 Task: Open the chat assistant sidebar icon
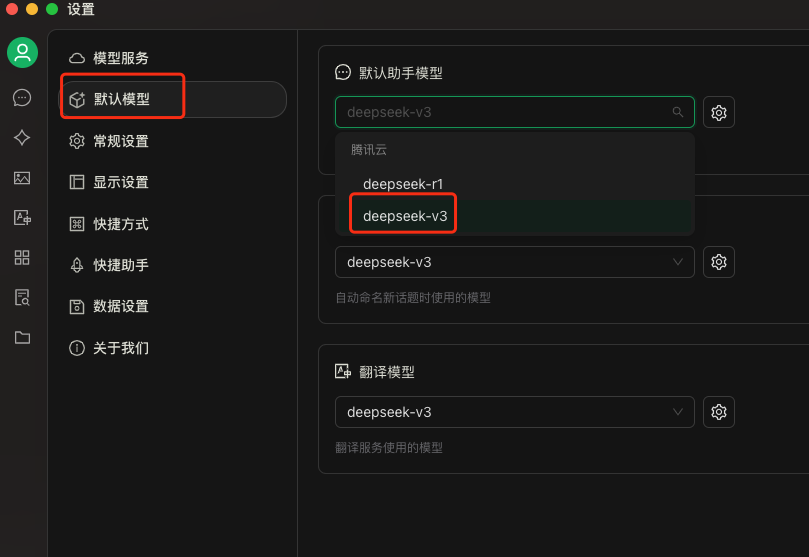tap(22, 97)
